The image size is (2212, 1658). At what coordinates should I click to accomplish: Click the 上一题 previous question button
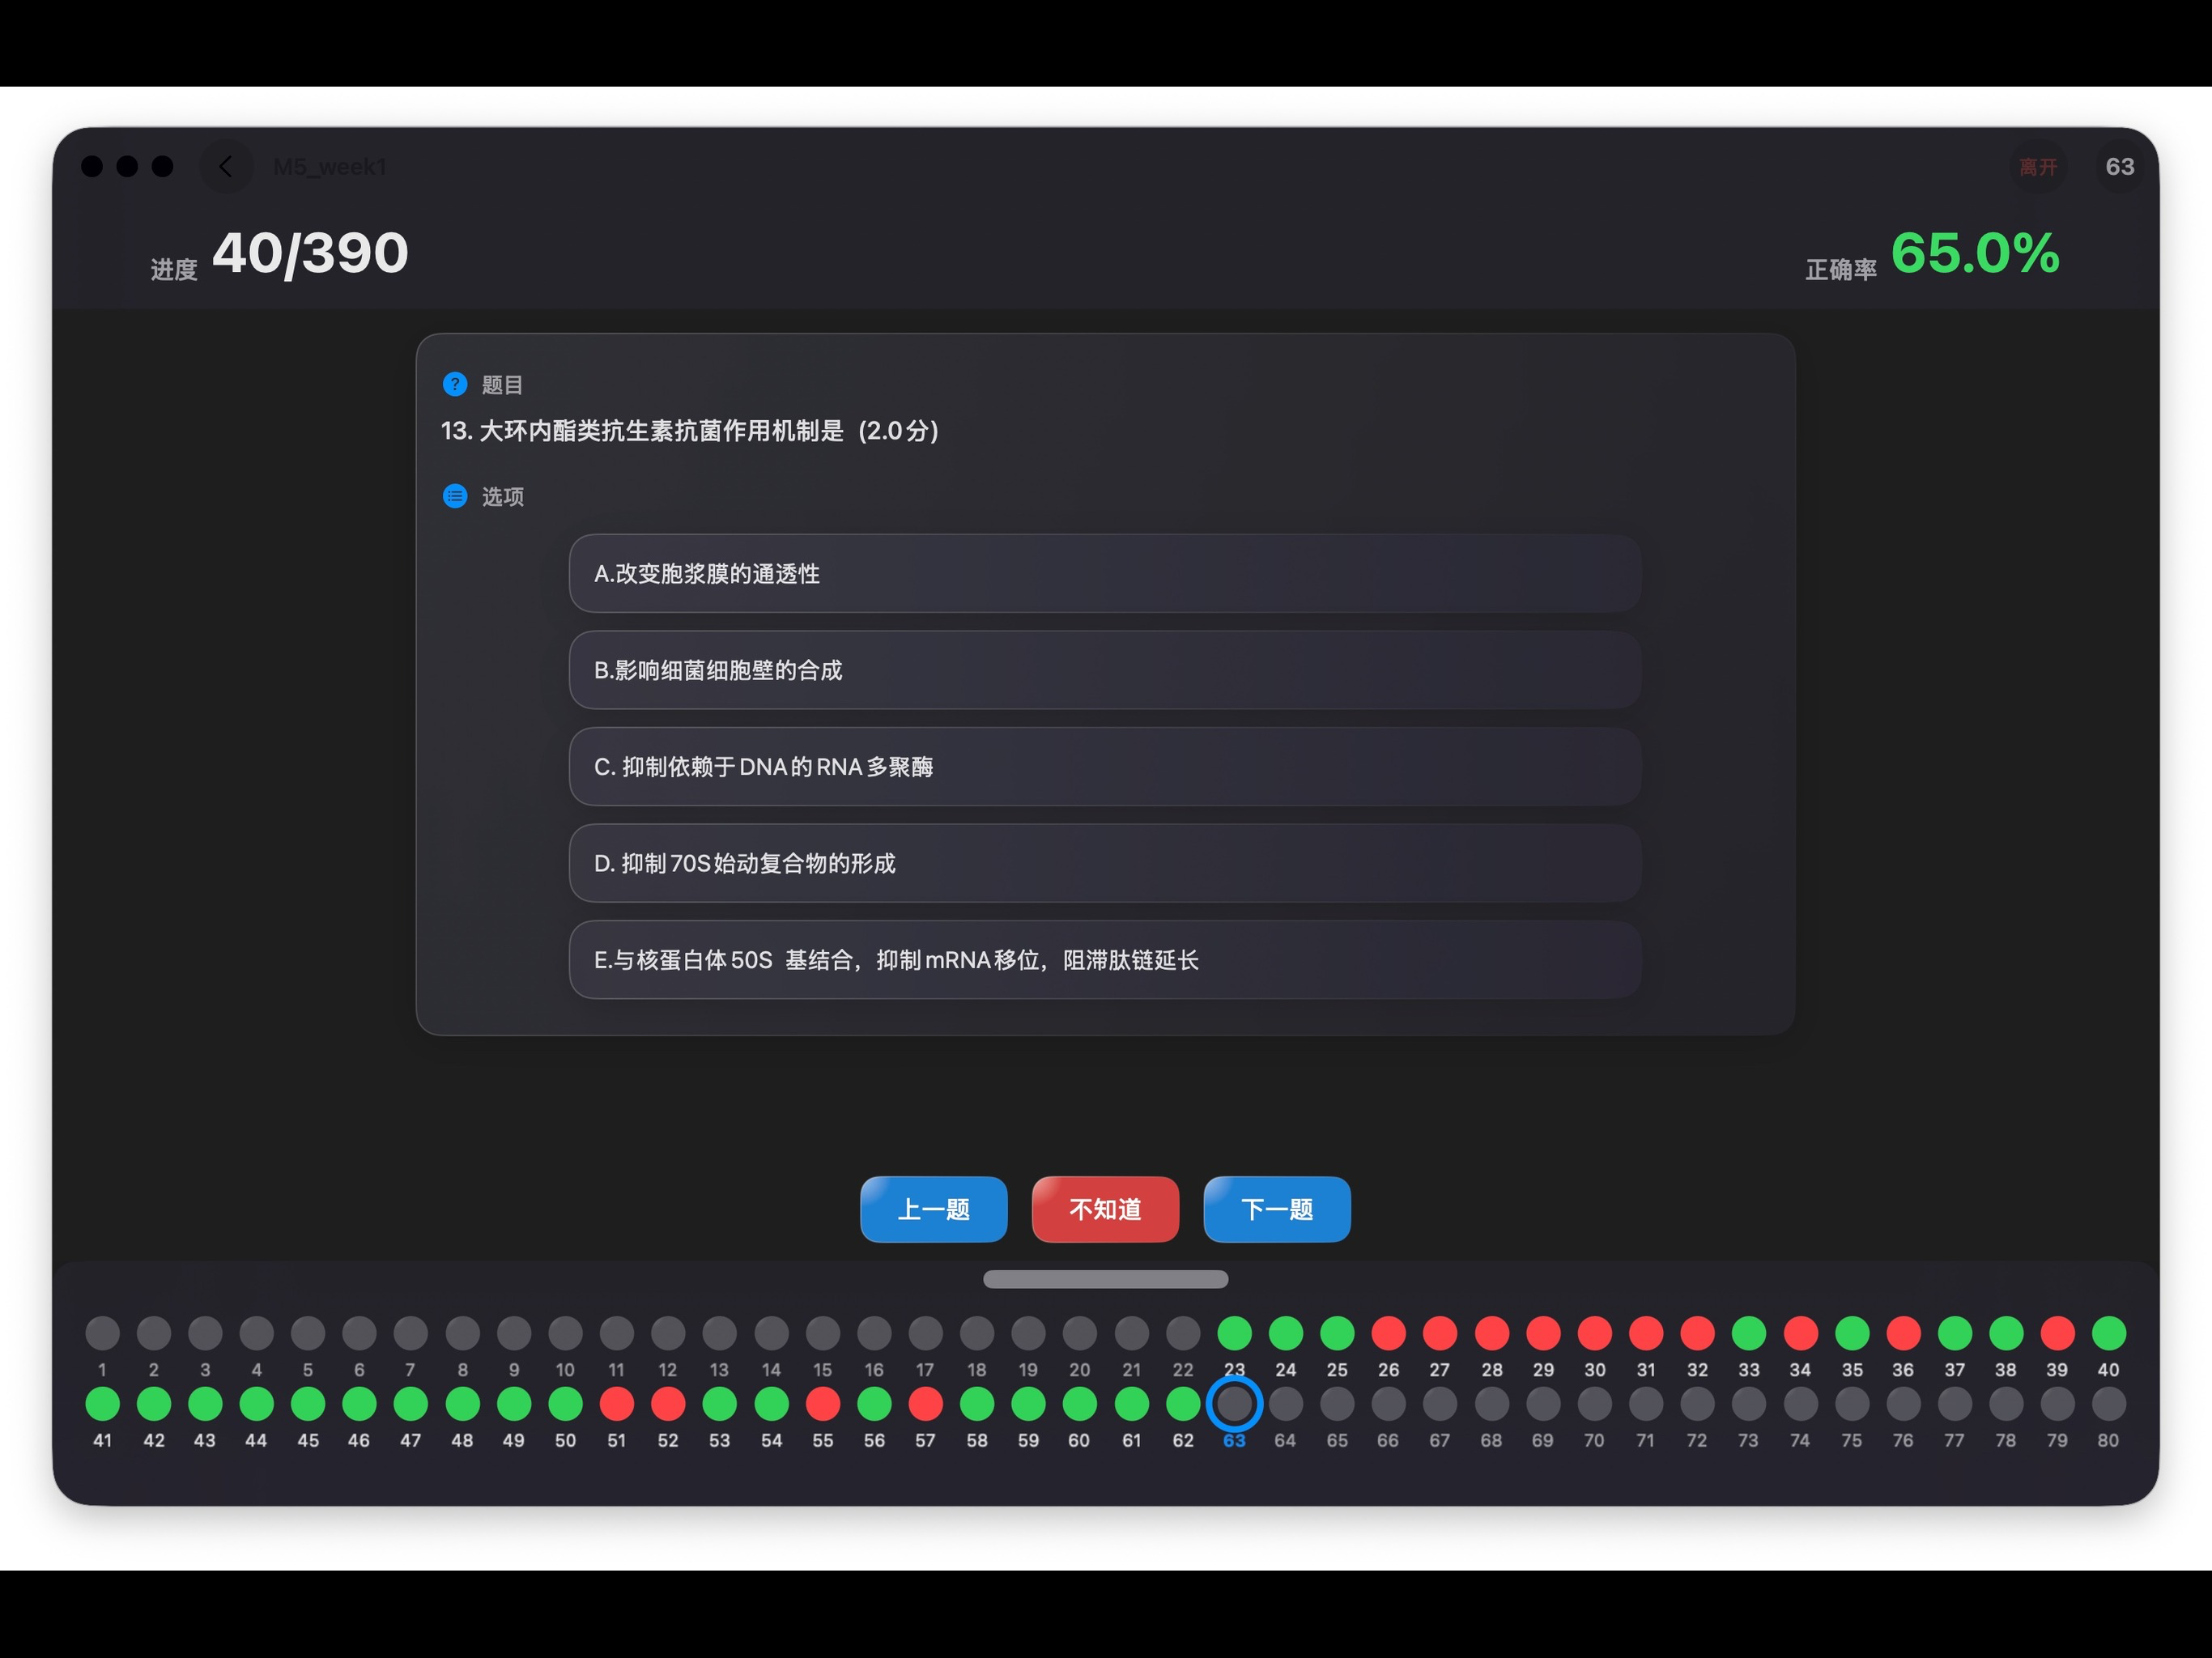(x=933, y=1209)
